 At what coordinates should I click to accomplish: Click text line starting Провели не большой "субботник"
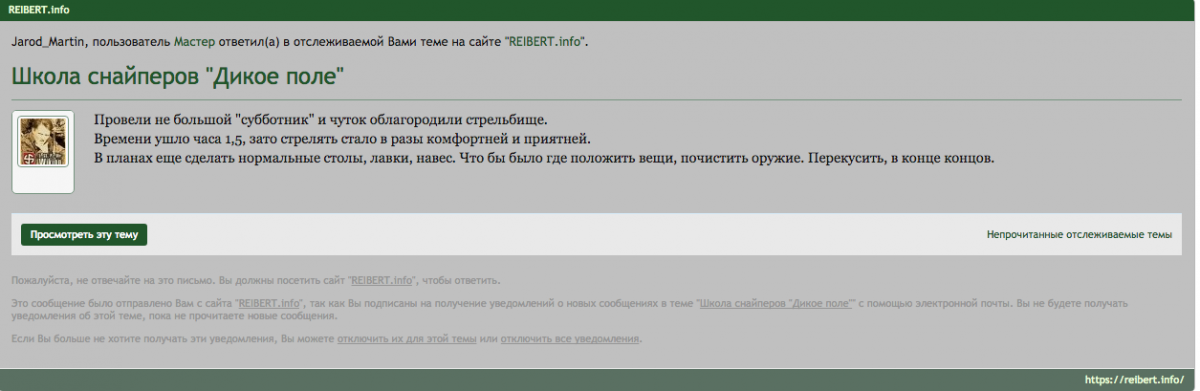321,119
